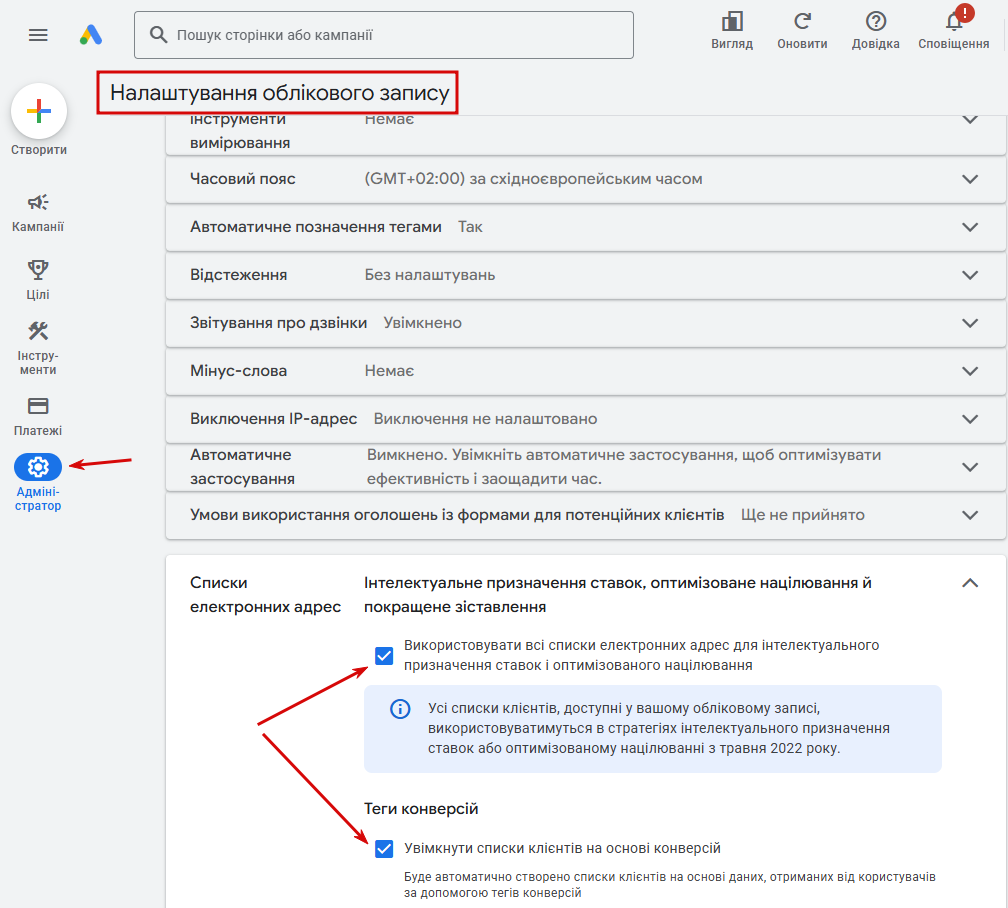Click 'Налаштування облікового запису' heading
Viewport: 1008px width, 908px height.
pos(279,93)
